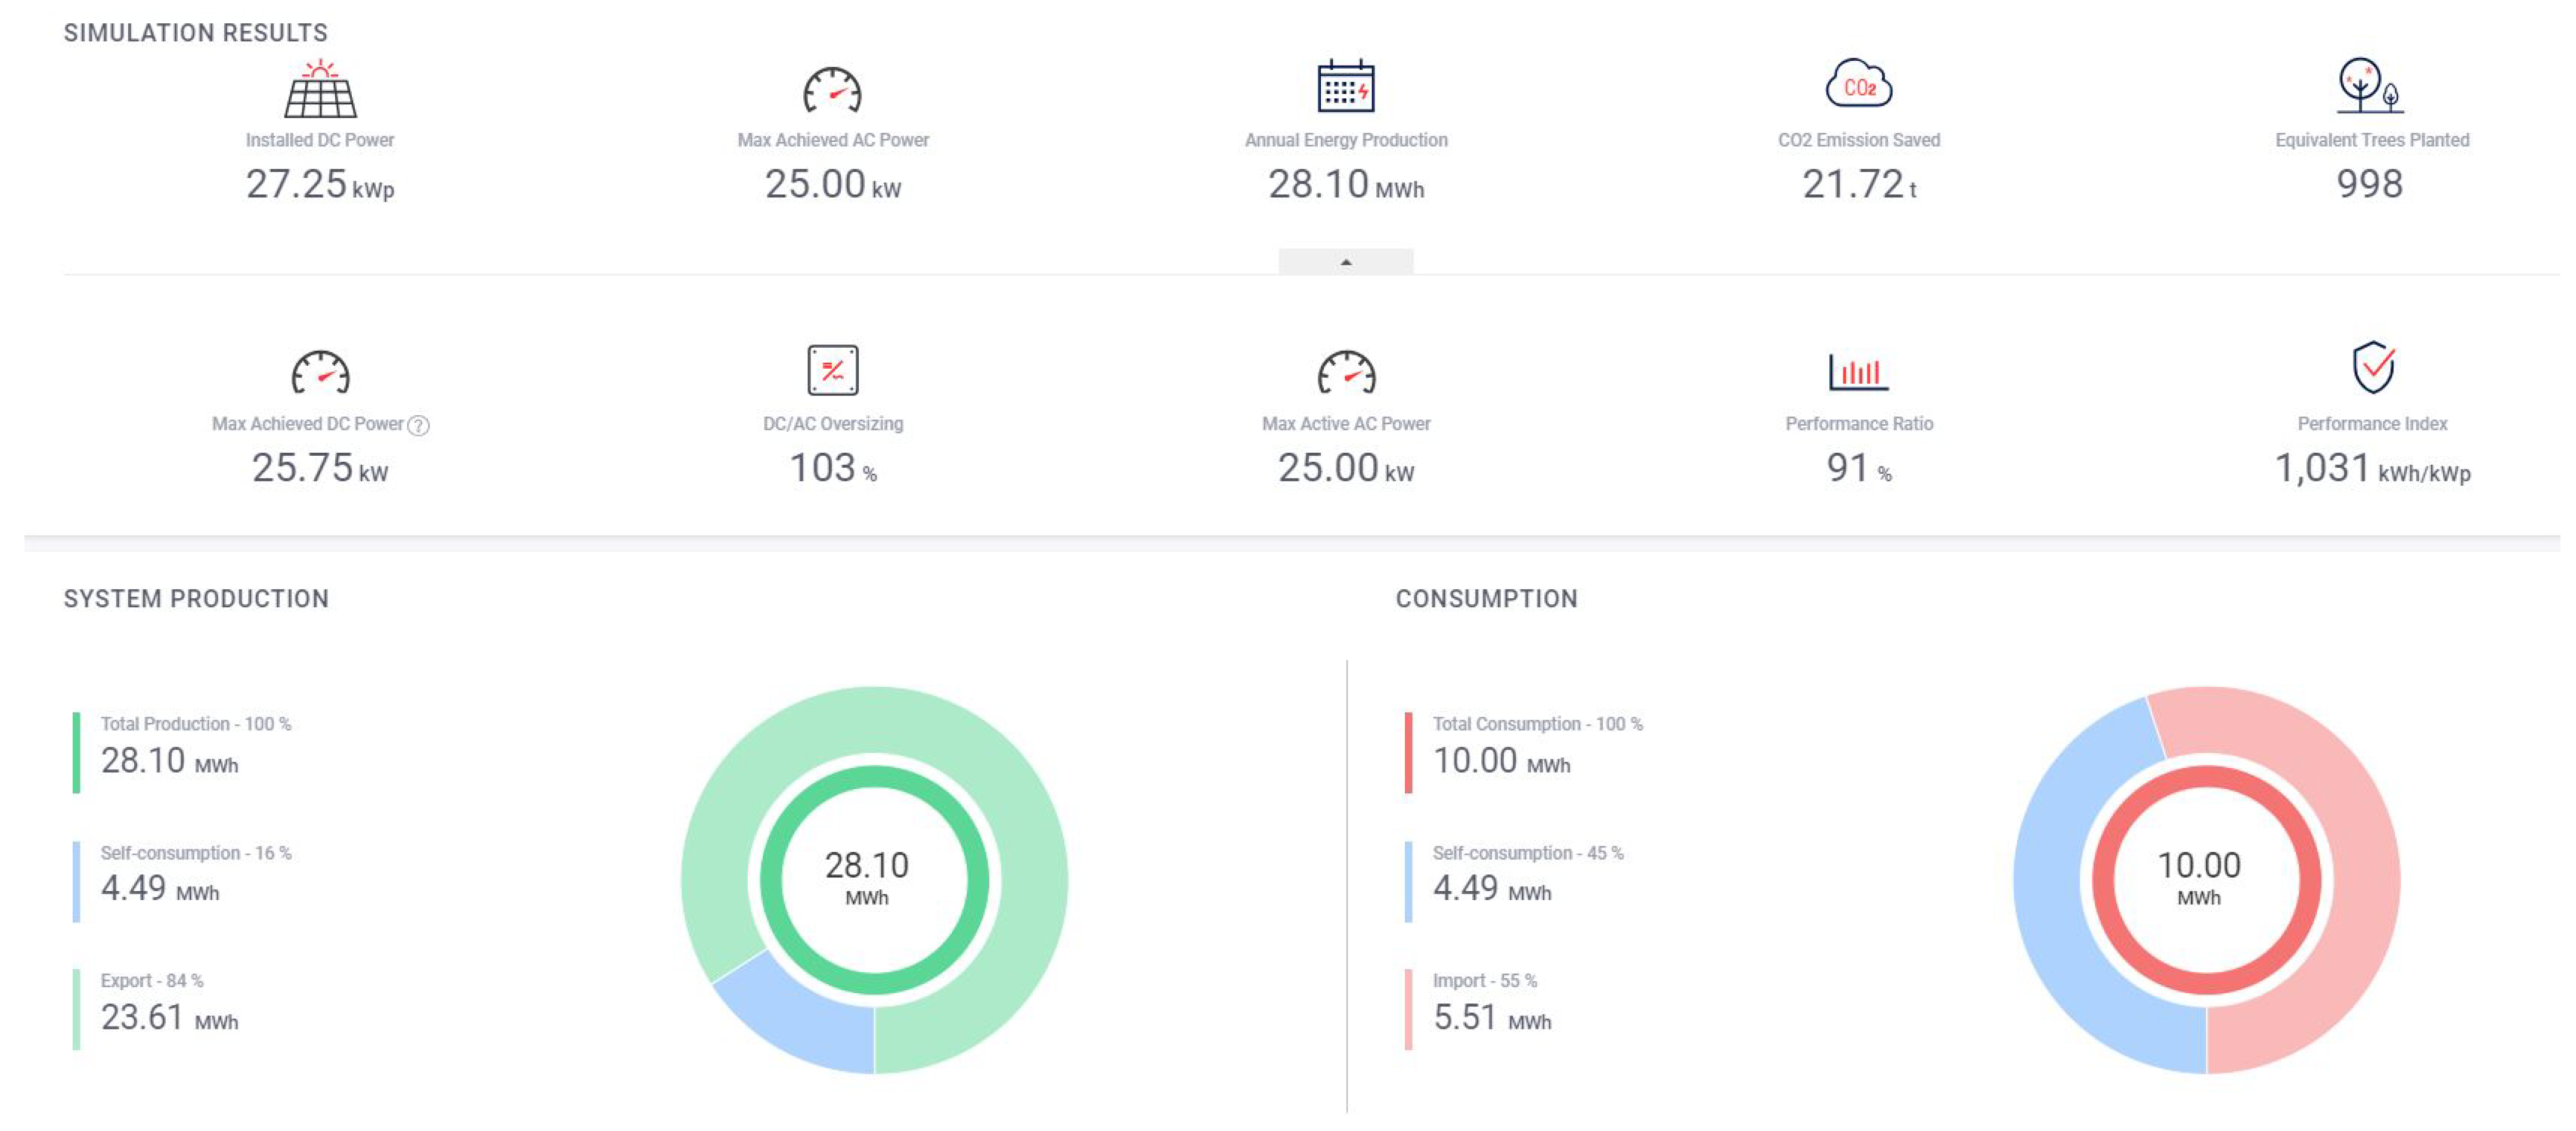Collapse the simulation results details arrow
The width and height of the screenshot is (2576, 1131).
1345,262
